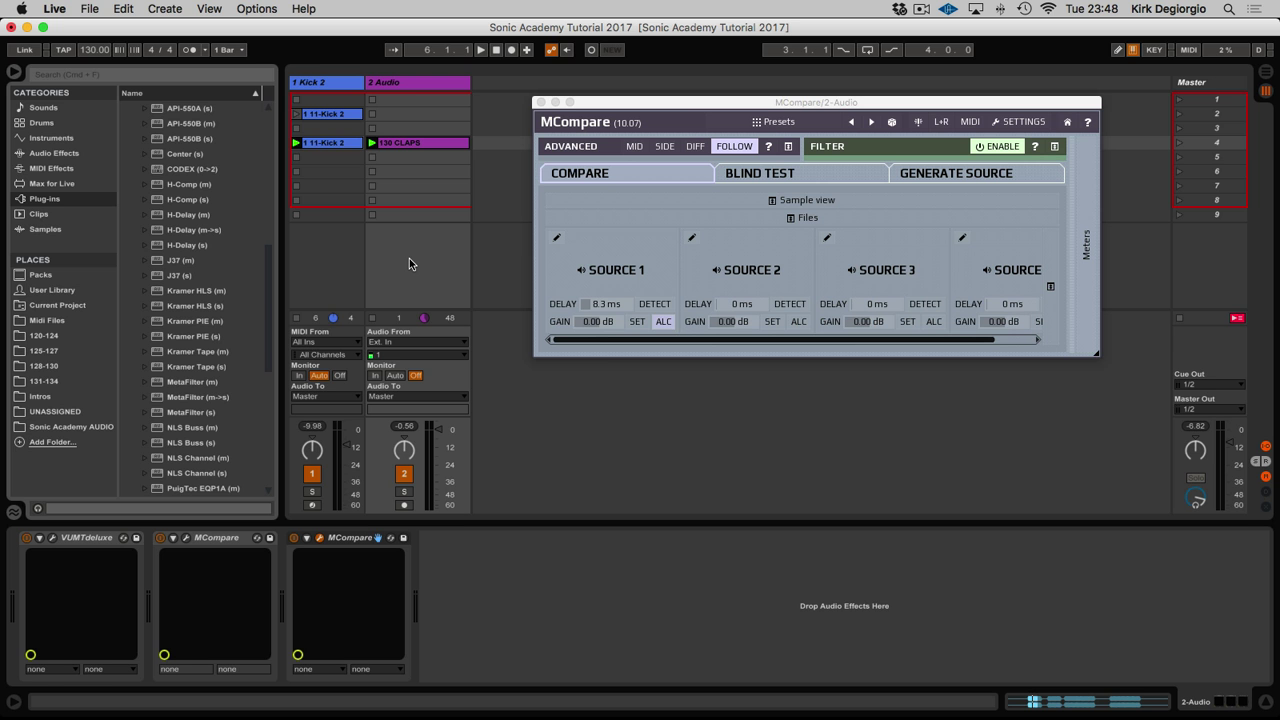
Task: Toggle ALC for Source 1
Action: (663, 322)
